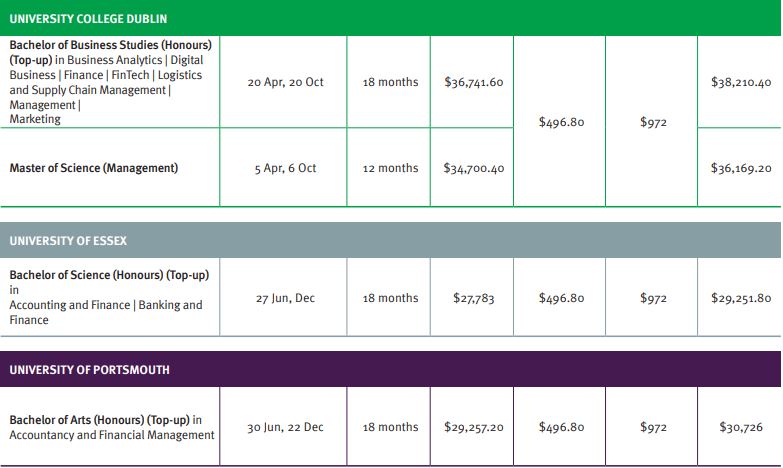Select the $36,741.60 fee amount

coord(474,82)
